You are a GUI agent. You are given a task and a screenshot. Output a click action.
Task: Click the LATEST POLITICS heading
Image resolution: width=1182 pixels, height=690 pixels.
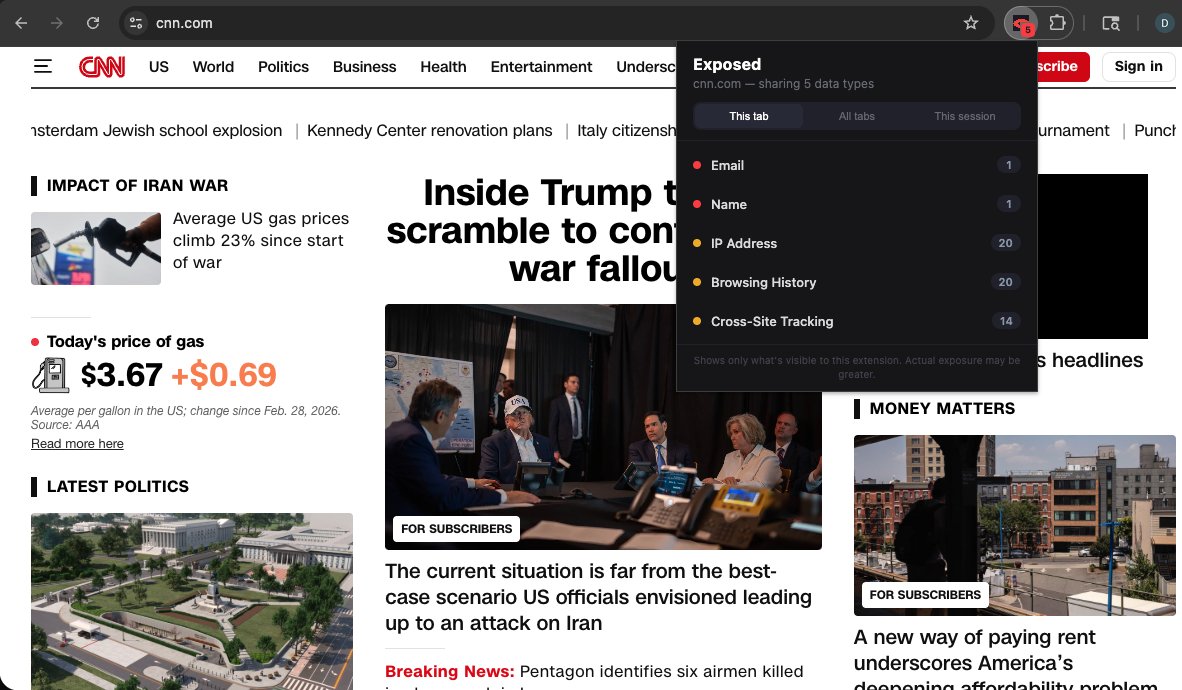118,486
